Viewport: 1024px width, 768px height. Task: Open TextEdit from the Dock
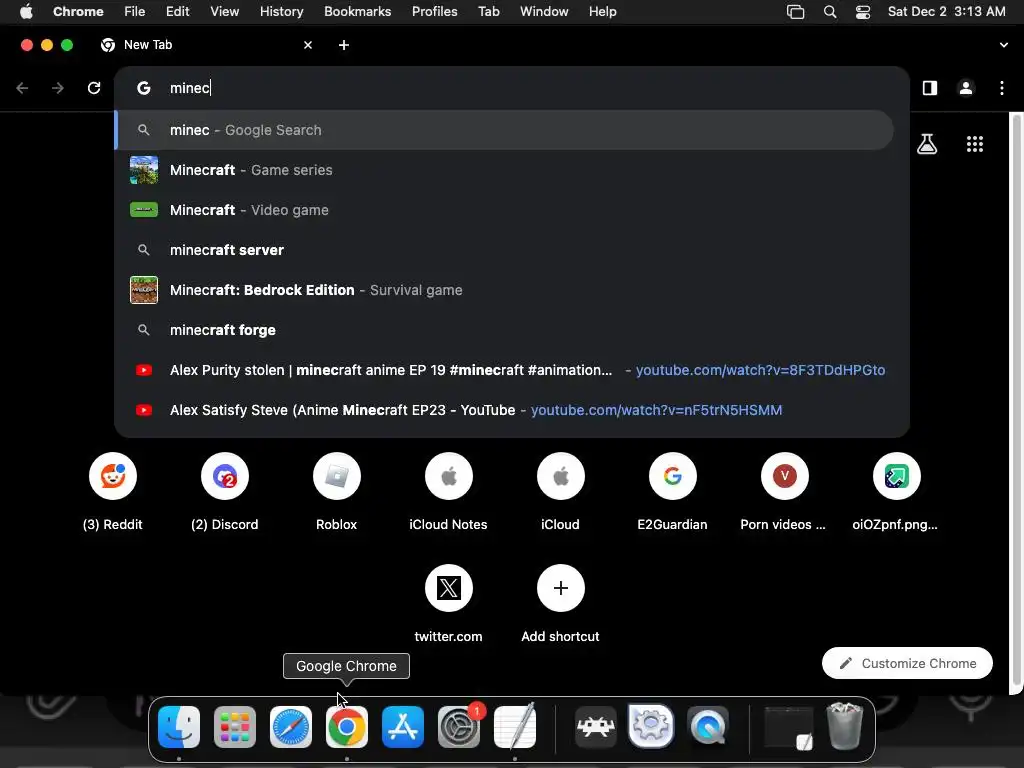(x=515, y=726)
